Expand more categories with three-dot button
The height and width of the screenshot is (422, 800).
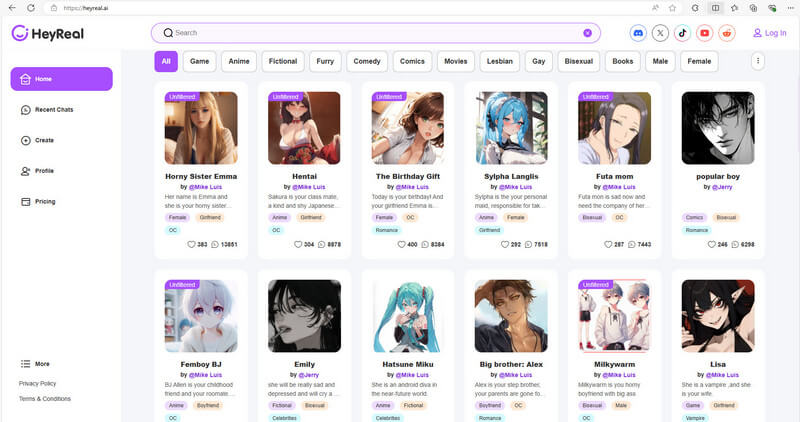758,61
